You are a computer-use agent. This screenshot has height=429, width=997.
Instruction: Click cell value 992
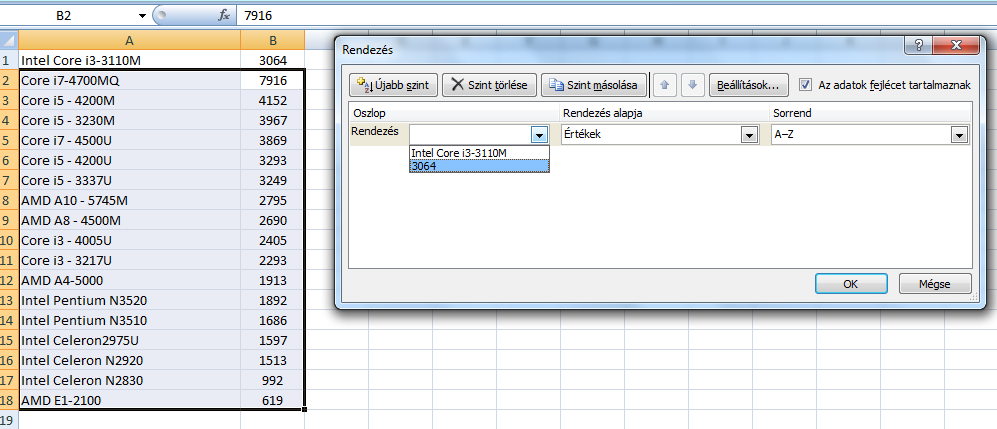273,381
